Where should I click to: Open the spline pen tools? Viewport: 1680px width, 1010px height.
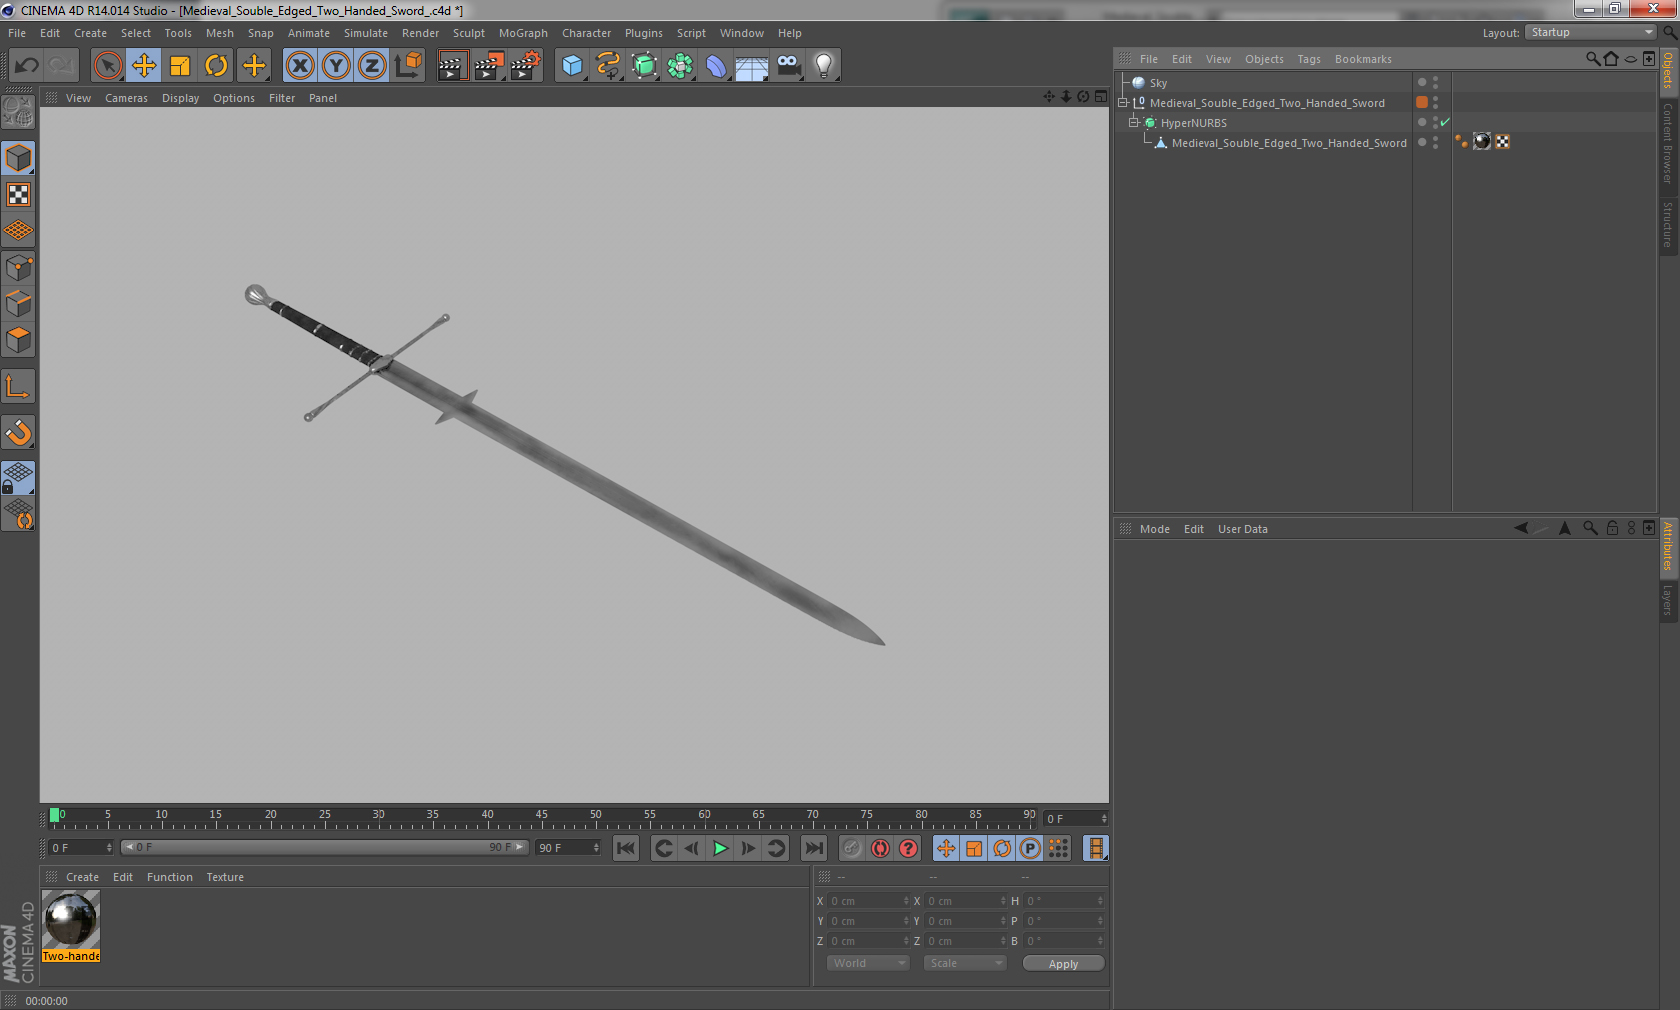click(x=608, y=66)
